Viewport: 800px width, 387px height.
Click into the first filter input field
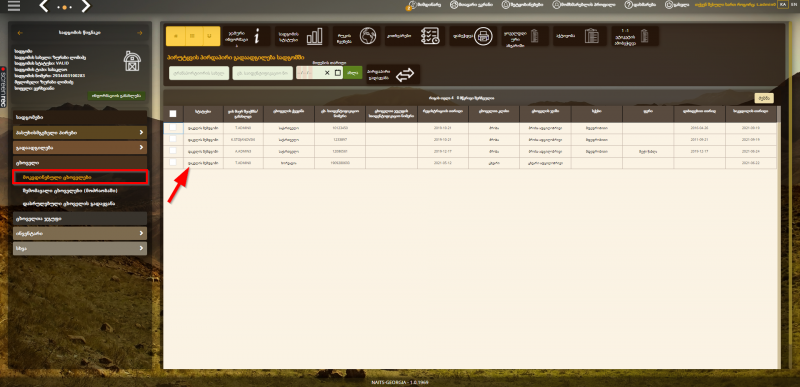(x=199, y=73)
